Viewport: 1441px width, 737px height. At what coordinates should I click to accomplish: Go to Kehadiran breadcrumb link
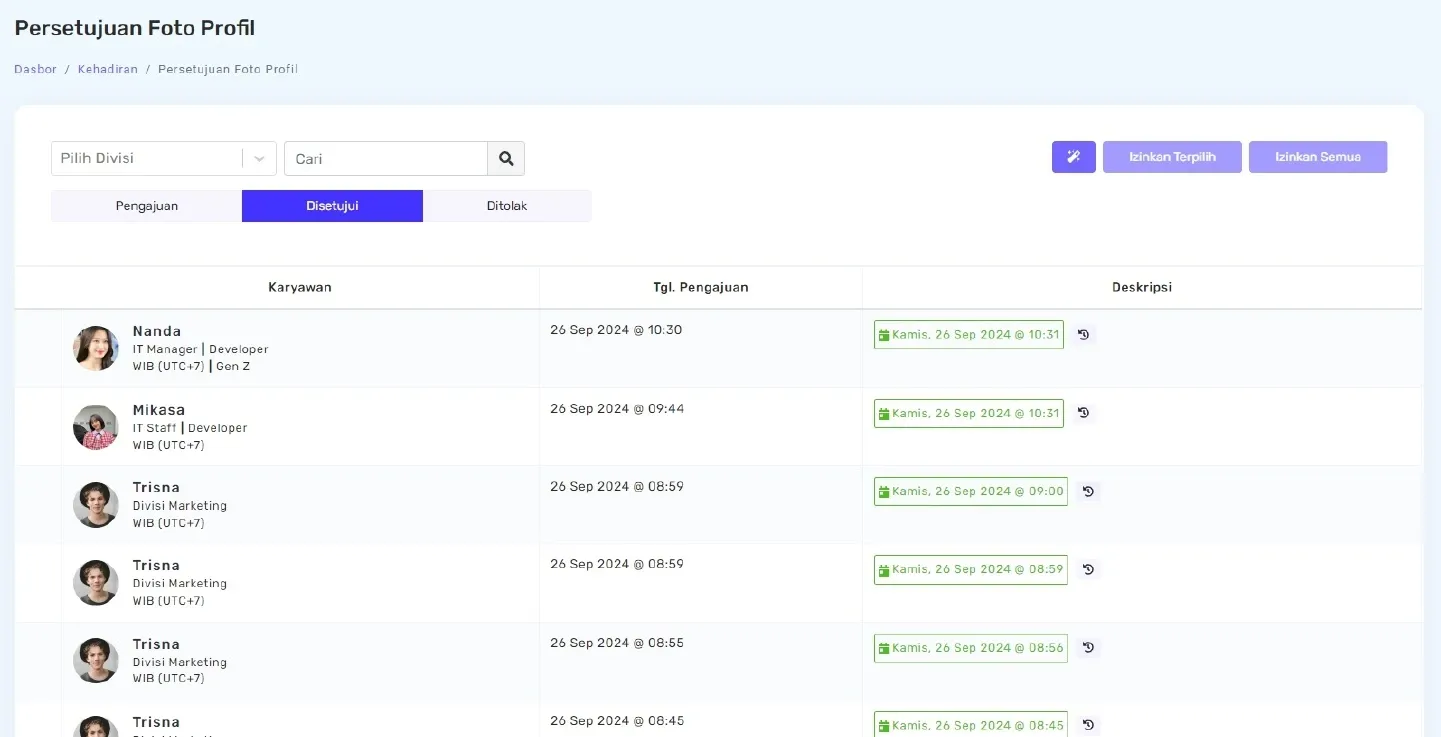click(x=108, y=69)
